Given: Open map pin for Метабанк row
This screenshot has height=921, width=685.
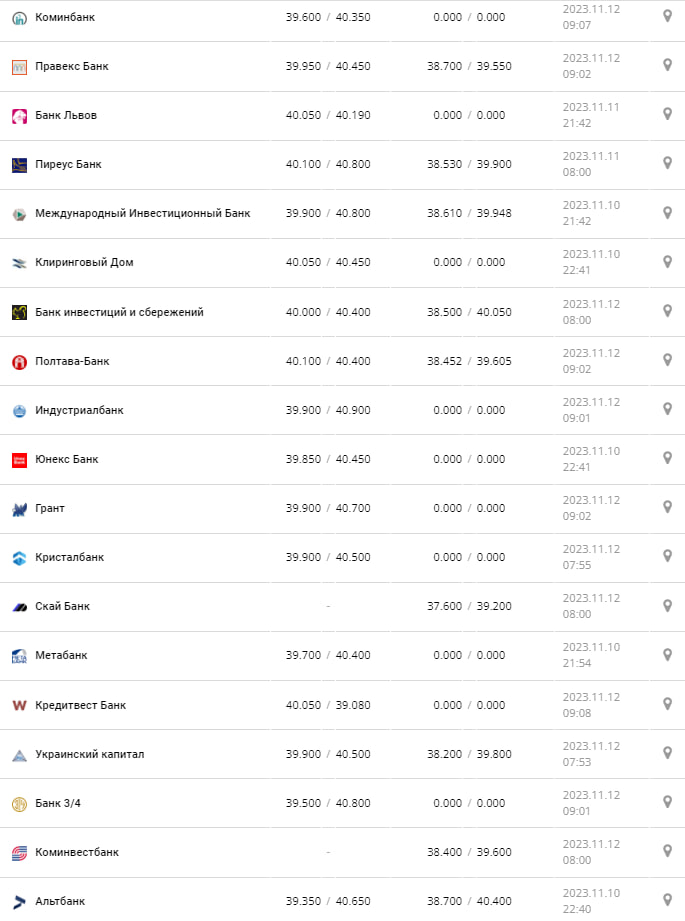Looking at the screenshot, I should pyautogui.click(x=667, y=654).
